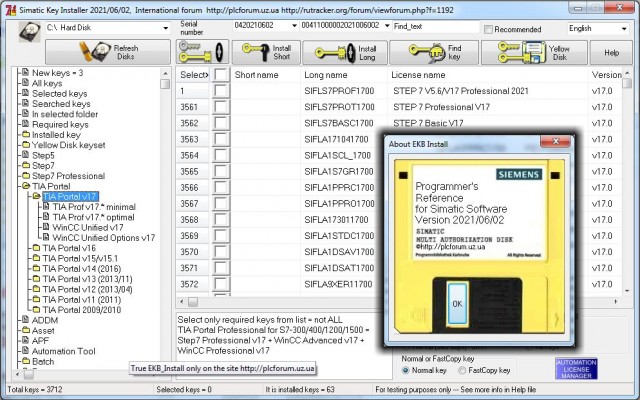
Task: Click the APF document icon
Action: click(25, 340)
